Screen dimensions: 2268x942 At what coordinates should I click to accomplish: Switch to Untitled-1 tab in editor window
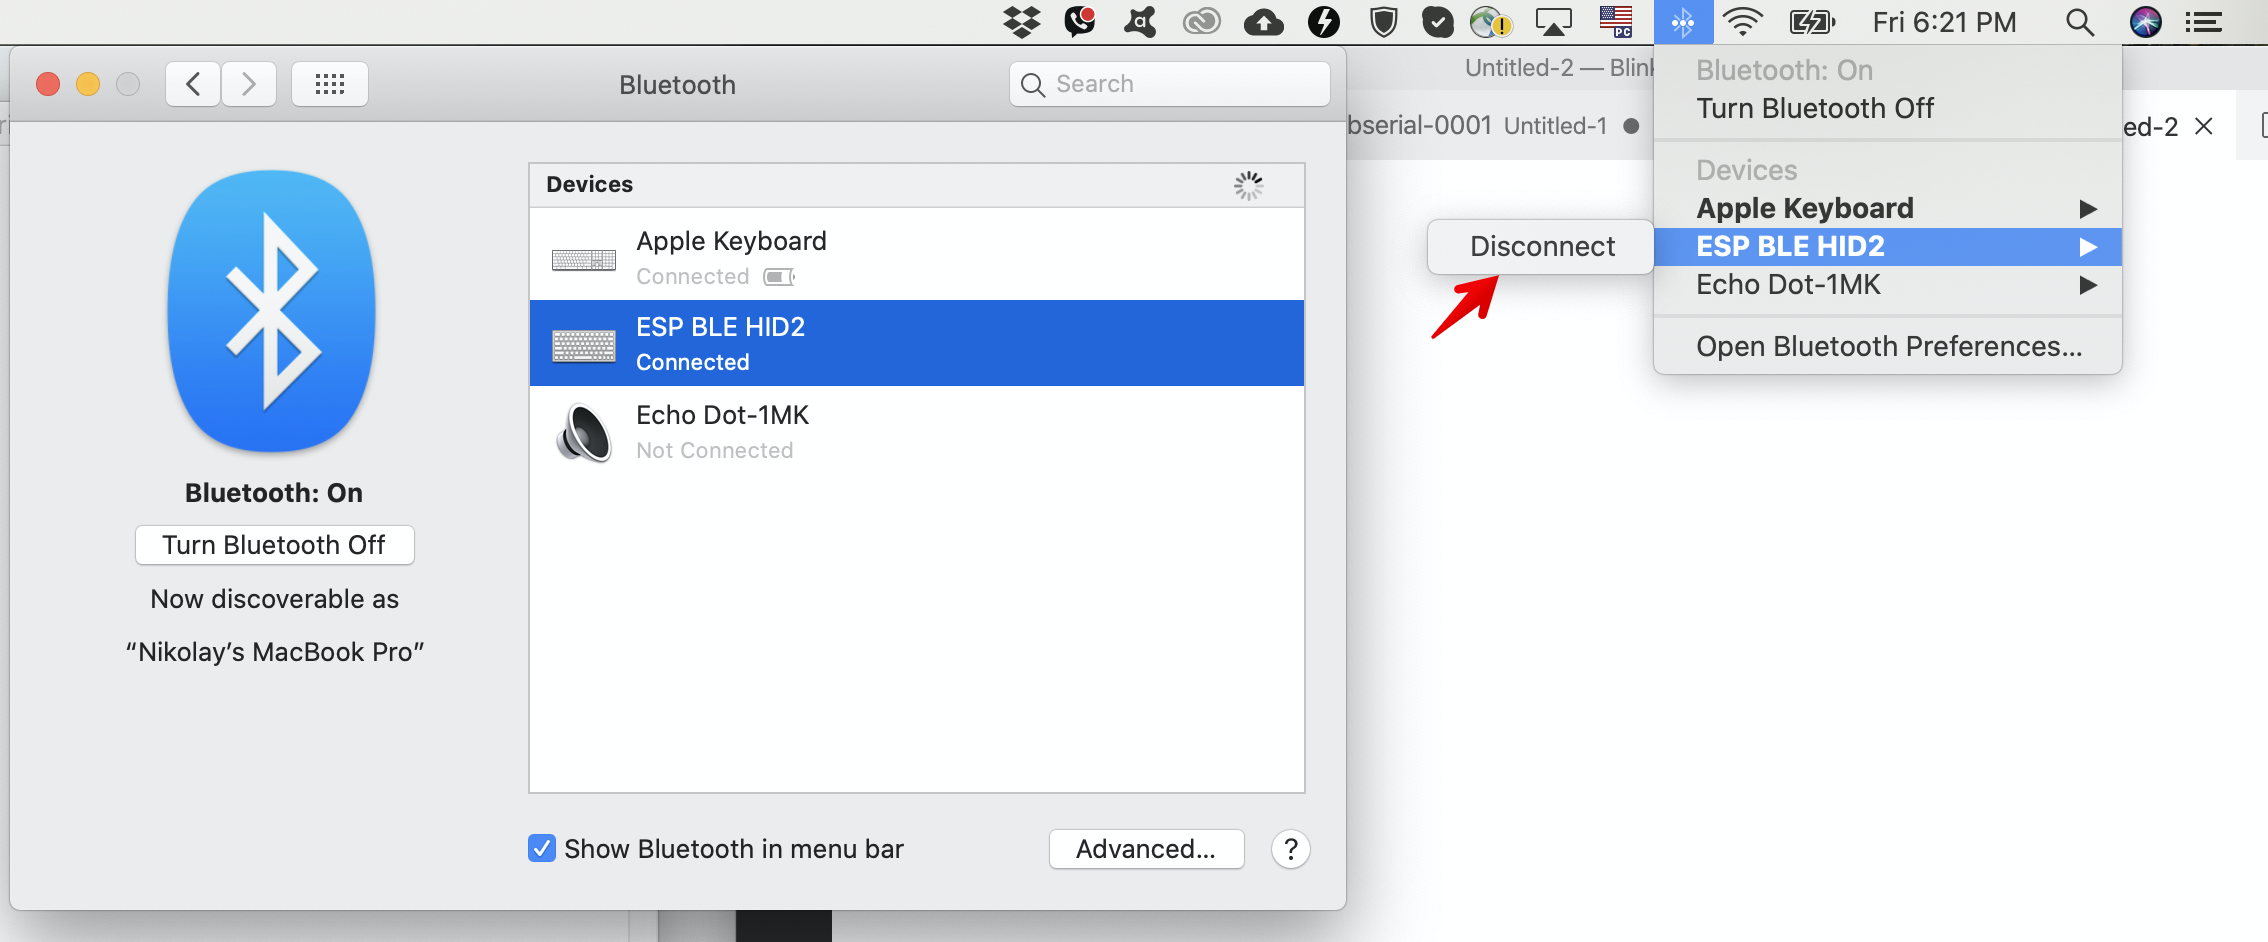[x=1555, y=126]
